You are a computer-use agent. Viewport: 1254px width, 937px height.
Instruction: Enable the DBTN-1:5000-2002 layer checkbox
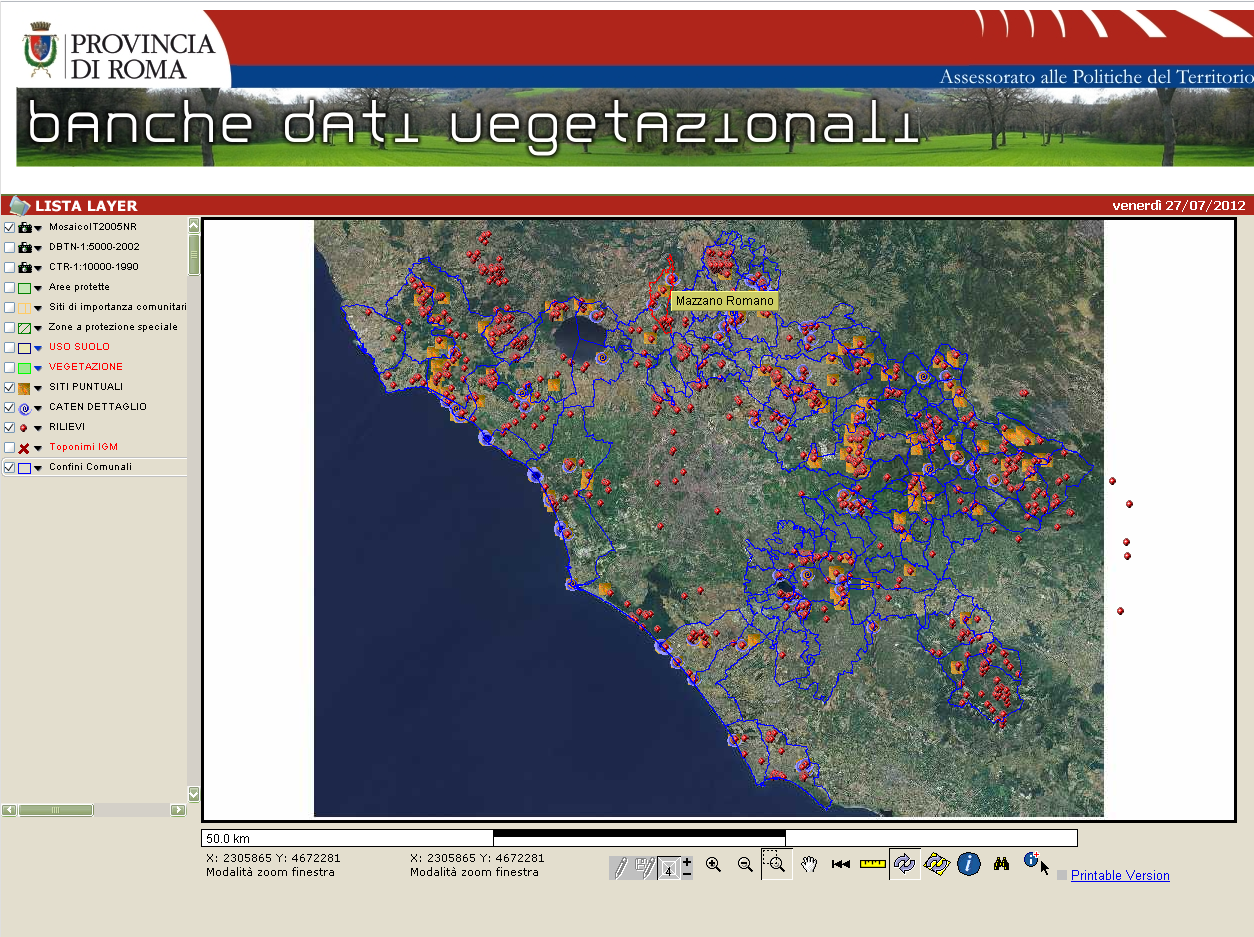(x=9, y=248)
